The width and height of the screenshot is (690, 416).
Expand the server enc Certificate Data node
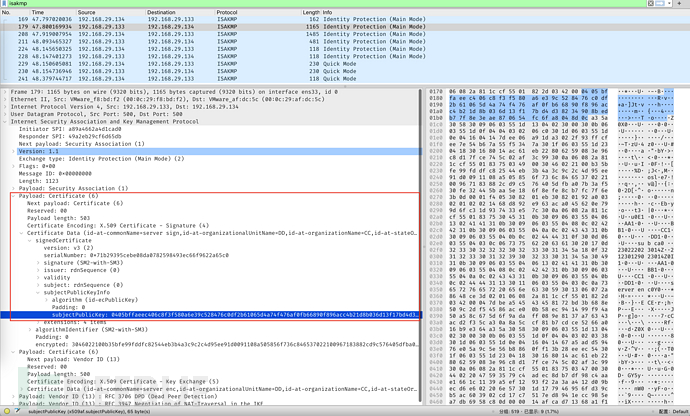(x=21, y=389)
